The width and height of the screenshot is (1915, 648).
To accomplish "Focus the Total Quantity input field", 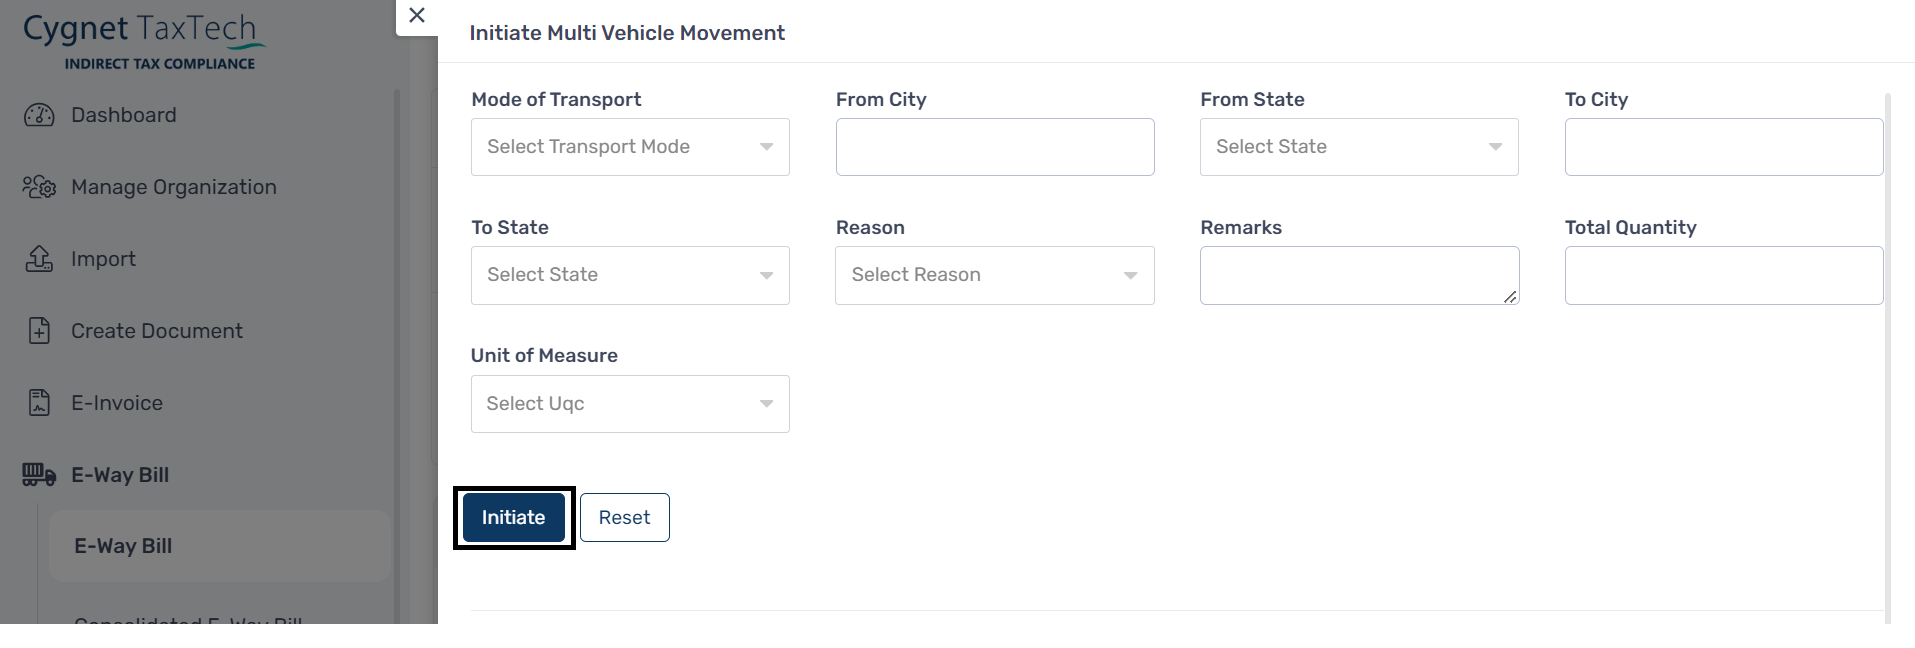I will pos(1724,275).
